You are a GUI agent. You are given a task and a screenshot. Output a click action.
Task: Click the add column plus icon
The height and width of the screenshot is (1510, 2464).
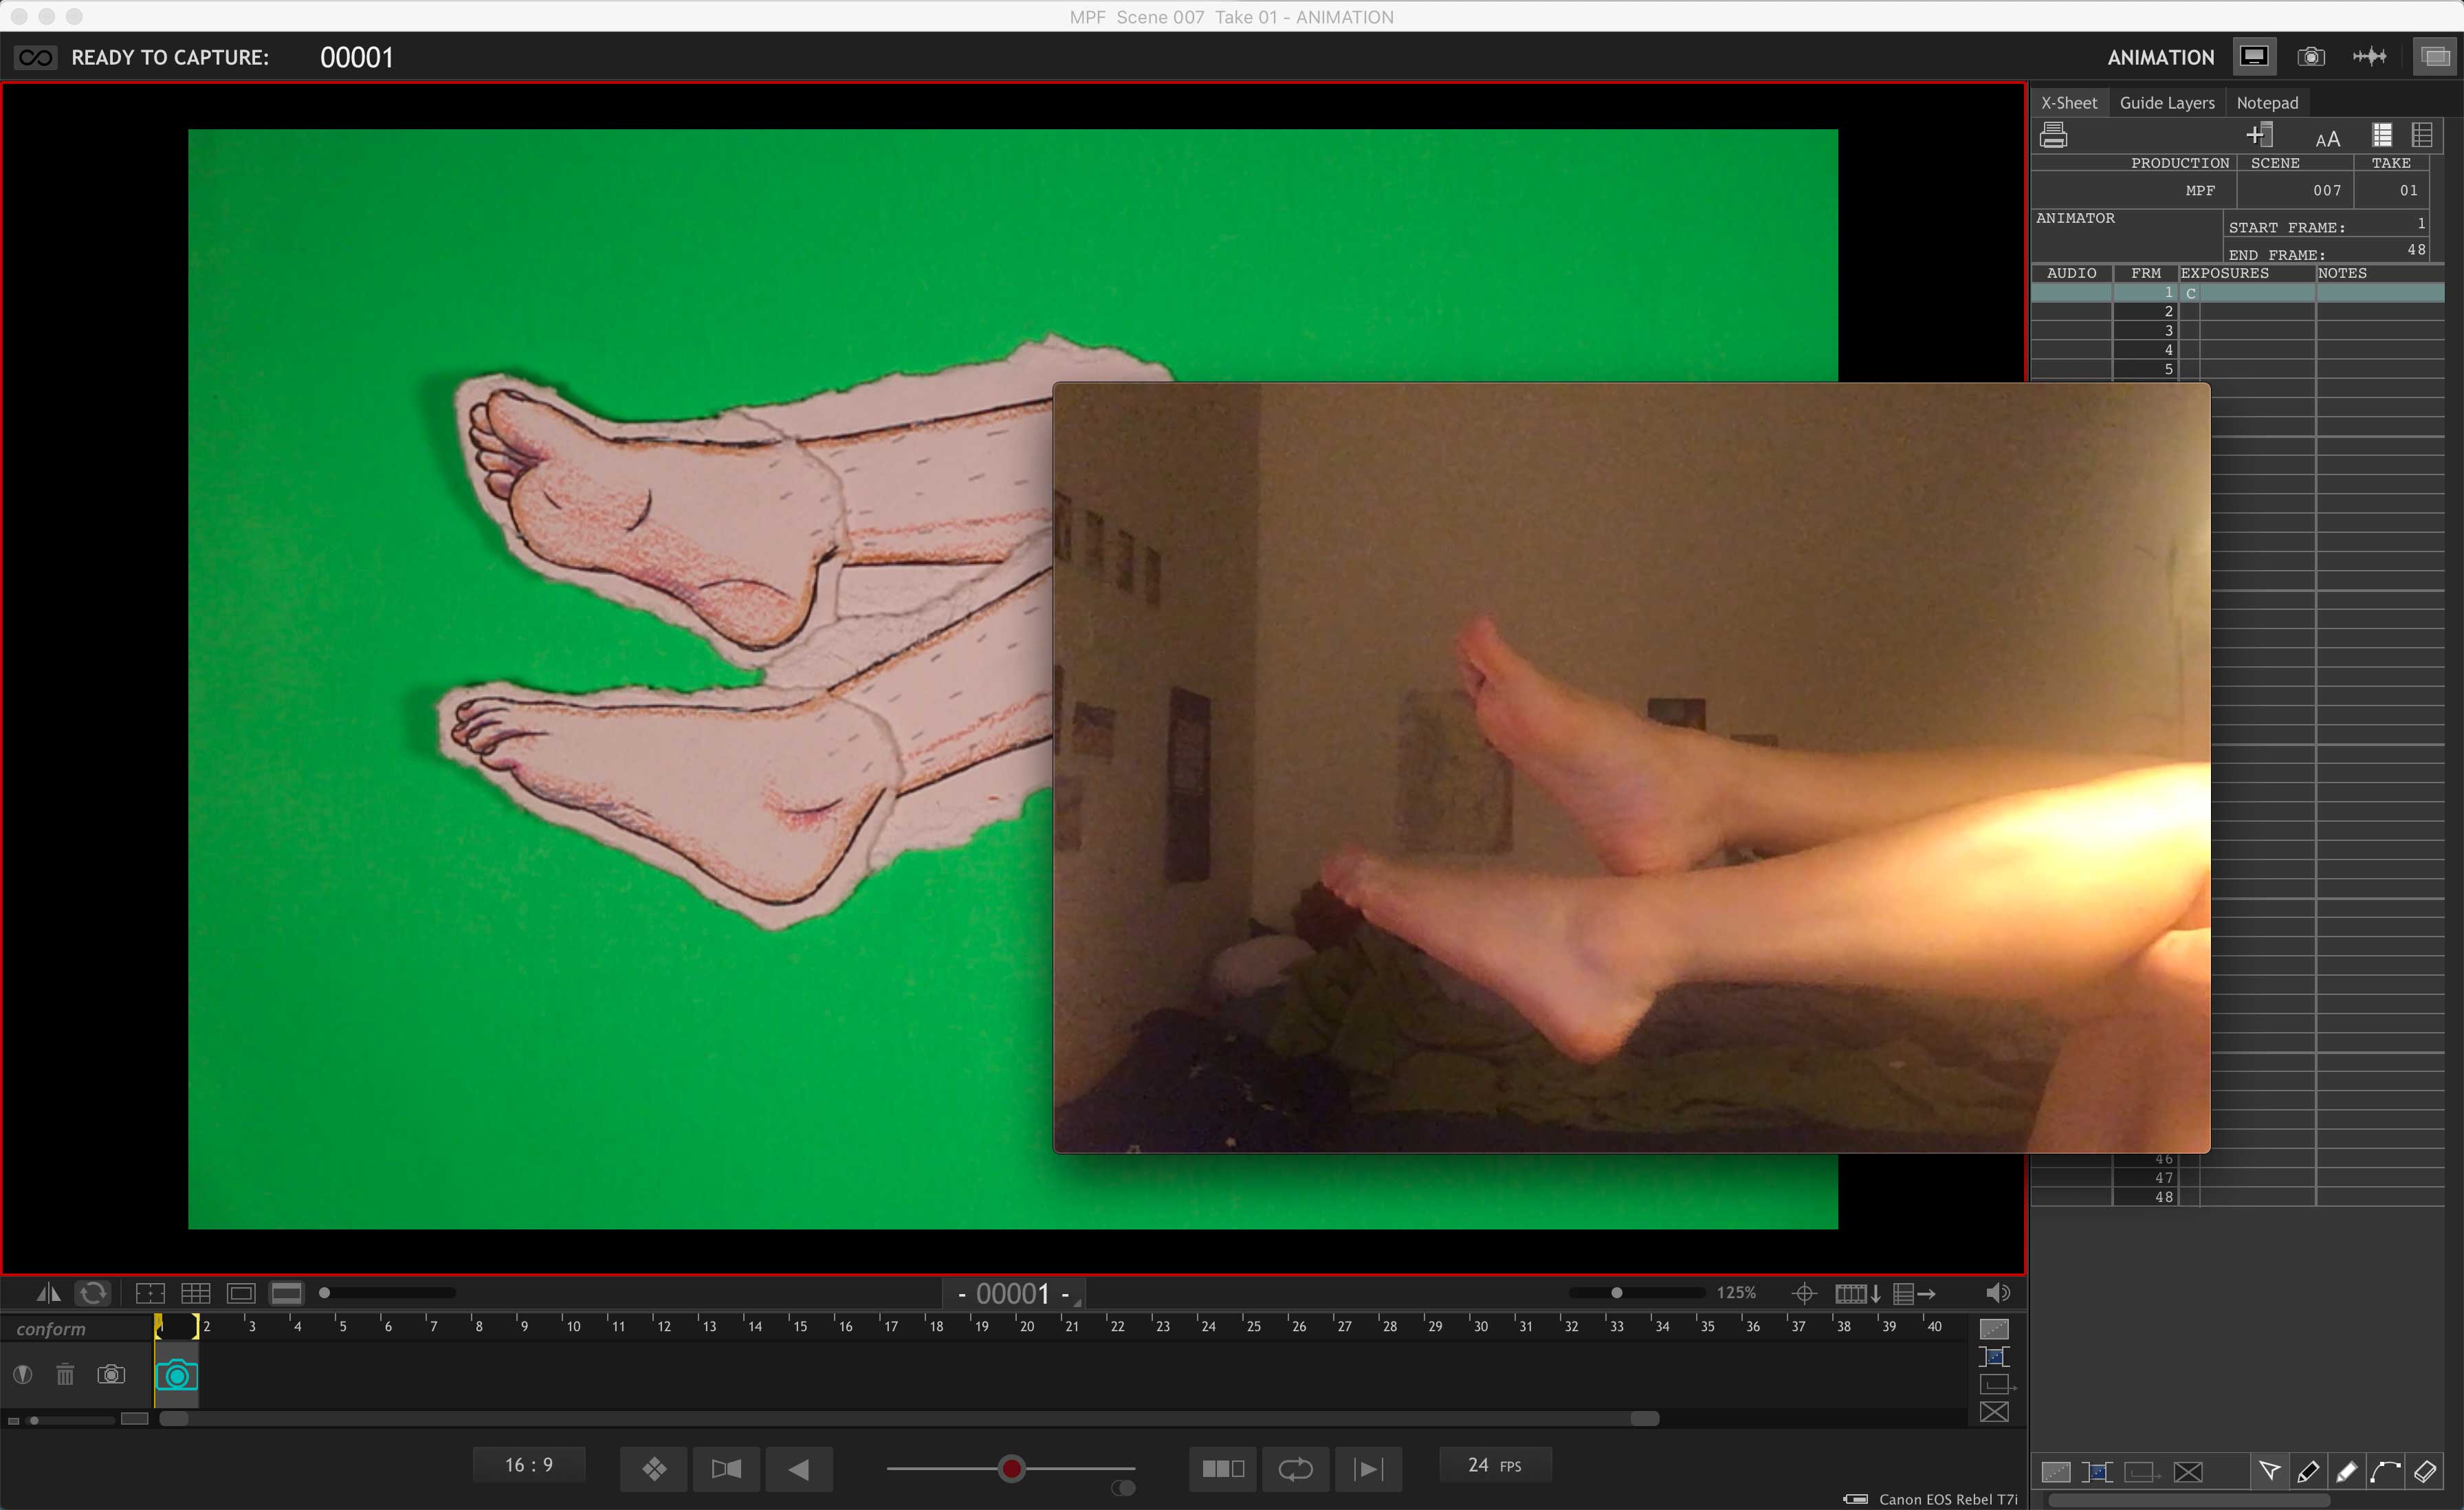pyautogui.click(x=2259, y=135)
